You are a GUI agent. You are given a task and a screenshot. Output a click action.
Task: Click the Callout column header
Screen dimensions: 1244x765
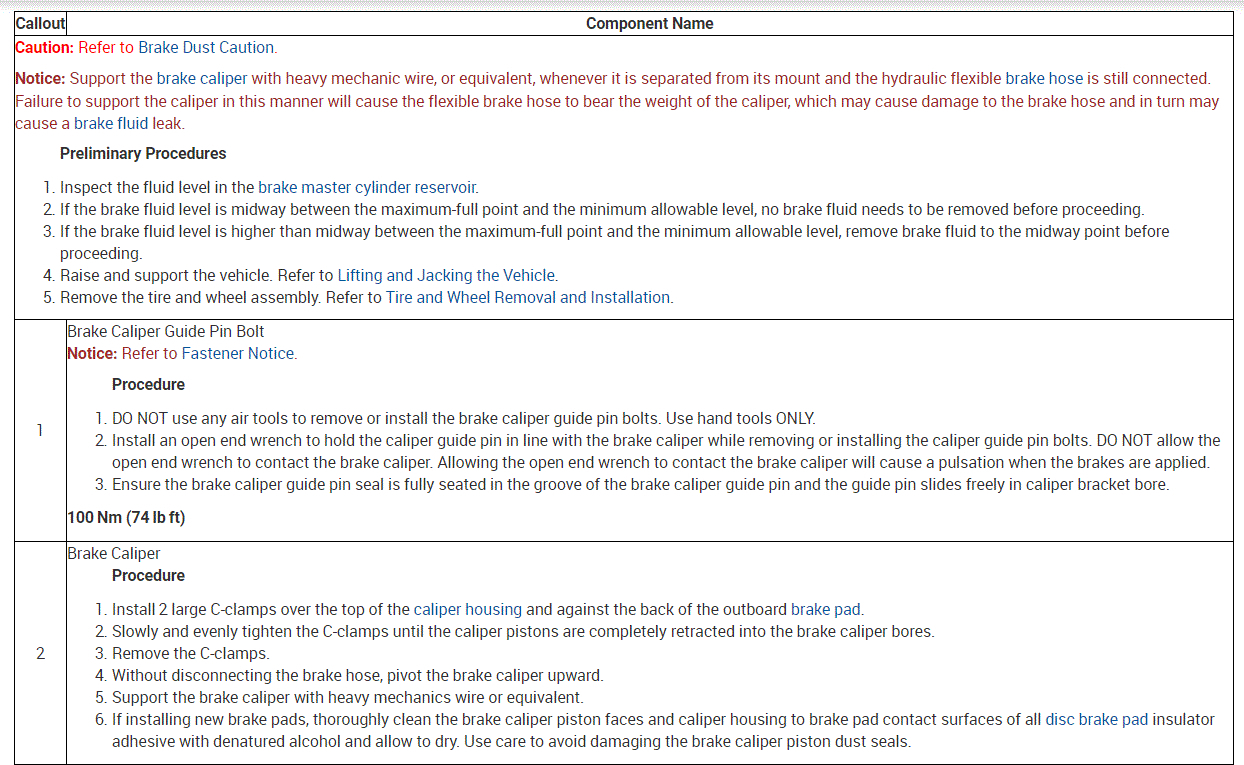(x=40, y=23)
